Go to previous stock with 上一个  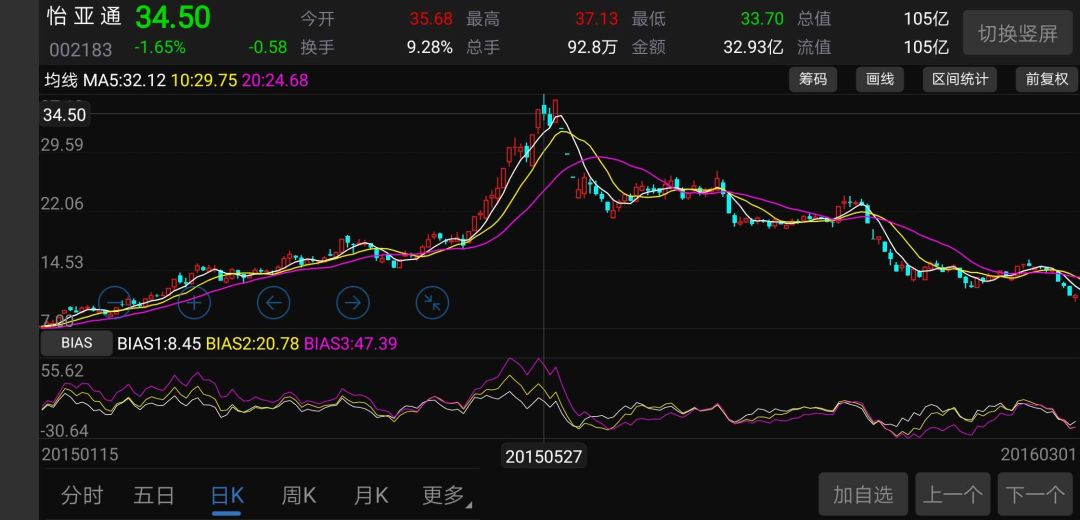pyautogui.click(x=953, y=495)
